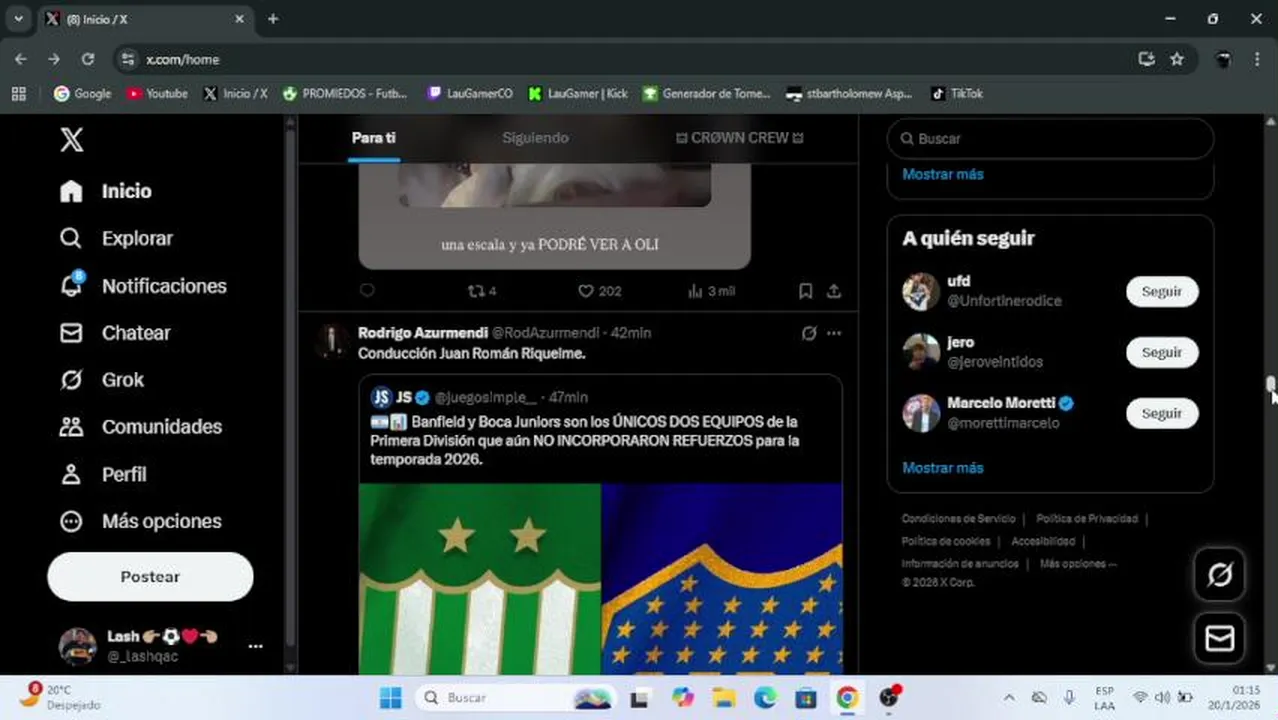Follow the jero account

pyautogui.click(x=1162, y=353)
